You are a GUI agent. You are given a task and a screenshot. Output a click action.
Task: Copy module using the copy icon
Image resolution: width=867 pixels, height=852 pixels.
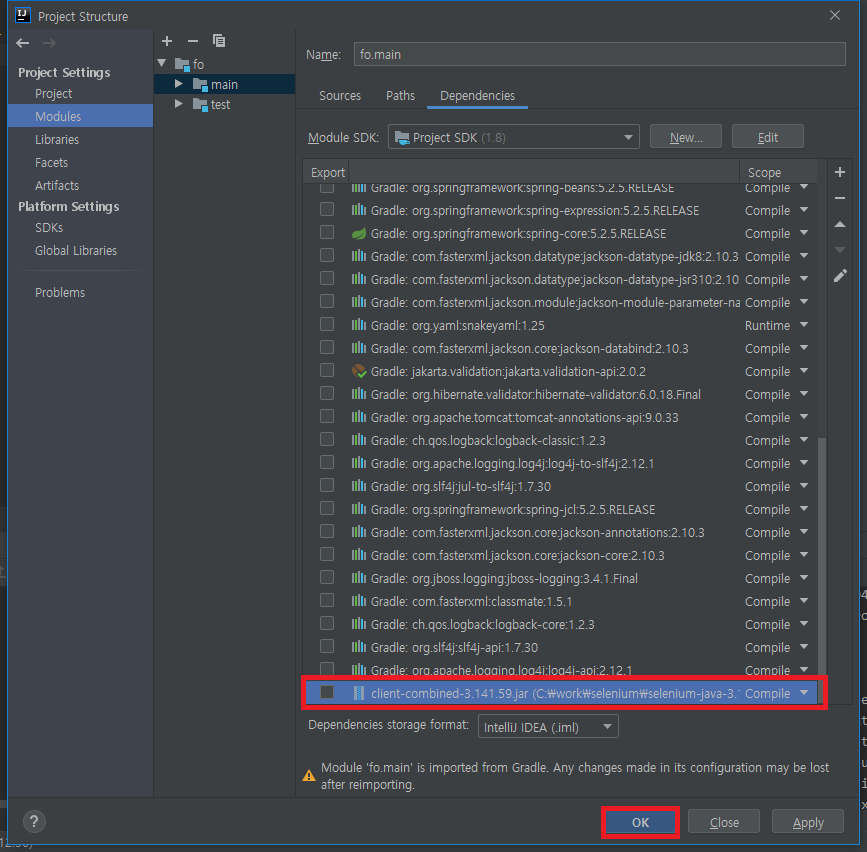click(219, 41)
